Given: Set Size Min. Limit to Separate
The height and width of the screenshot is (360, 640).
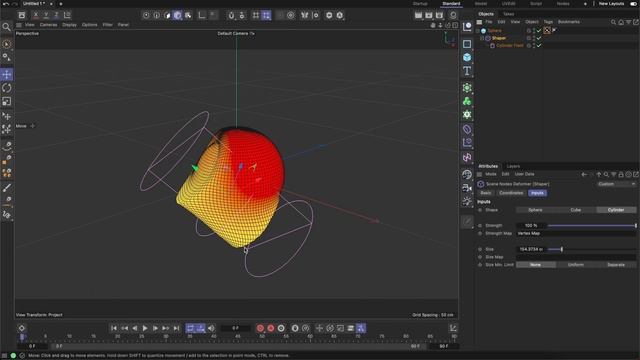Looking at the screenshot, I should coord(616,265).
